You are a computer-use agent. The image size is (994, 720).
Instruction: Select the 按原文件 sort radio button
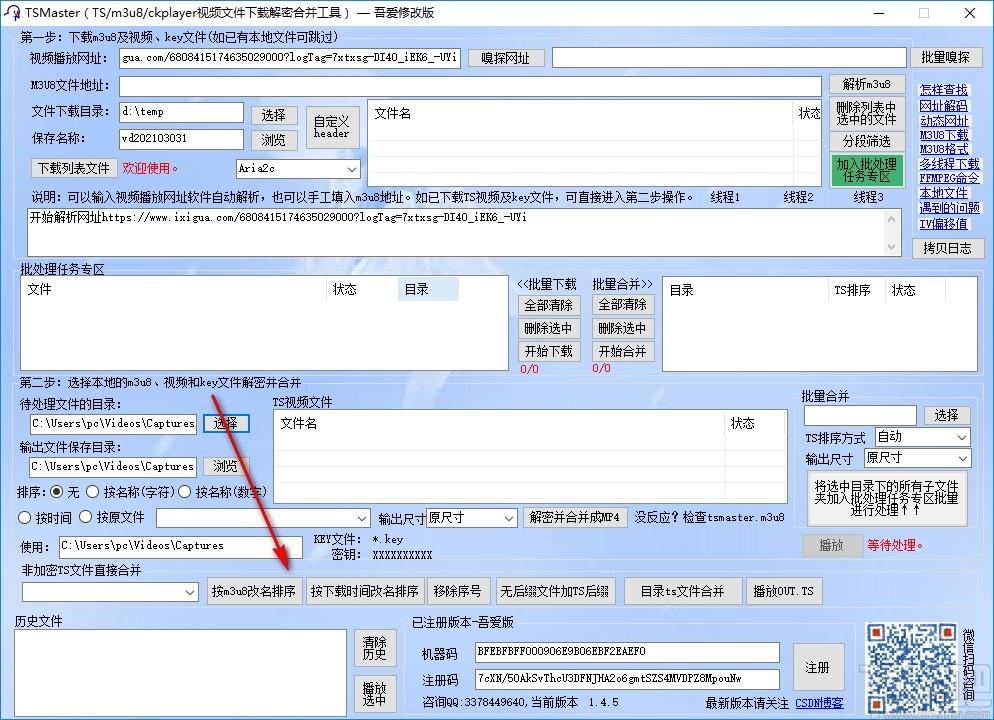pos(86,517)
